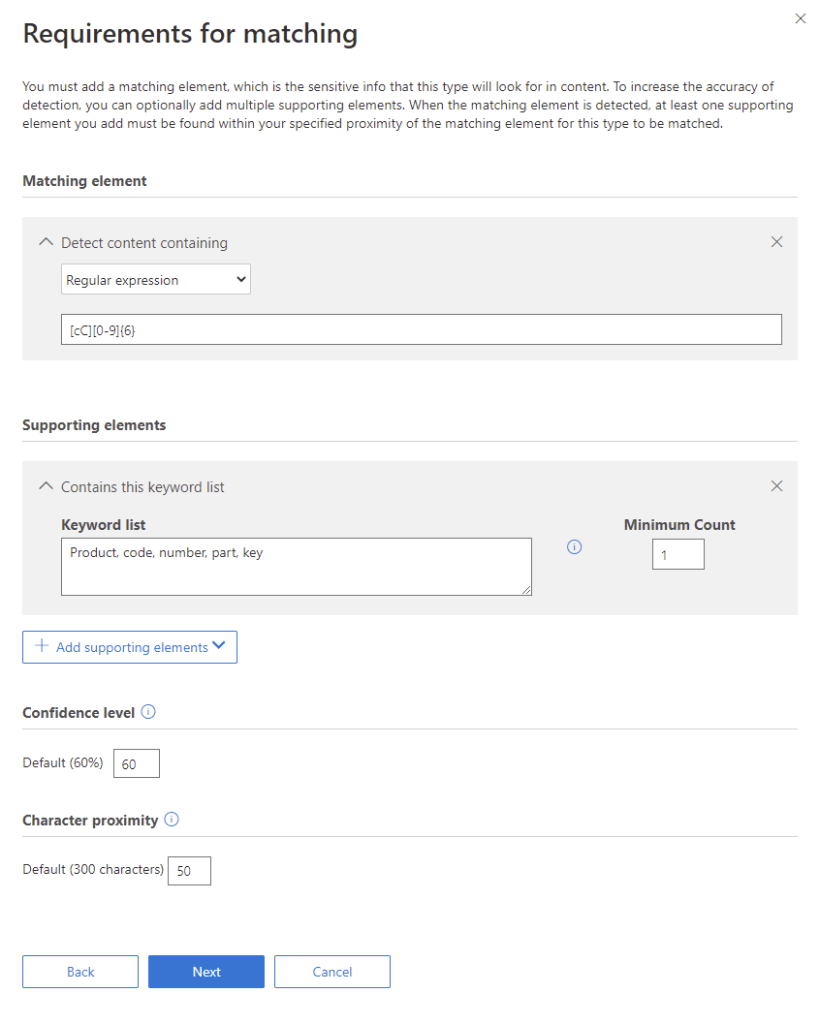Click the Next button

[206, 972]
